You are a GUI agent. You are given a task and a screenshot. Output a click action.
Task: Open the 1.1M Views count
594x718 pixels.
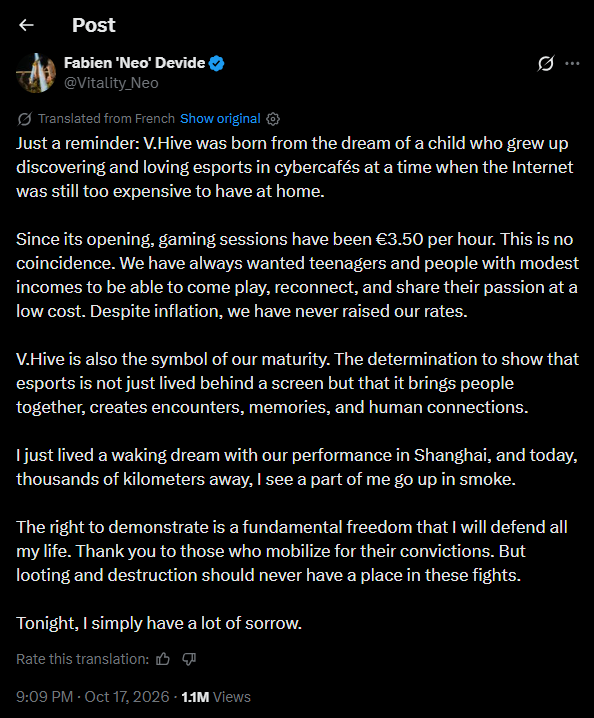(216, 697)
